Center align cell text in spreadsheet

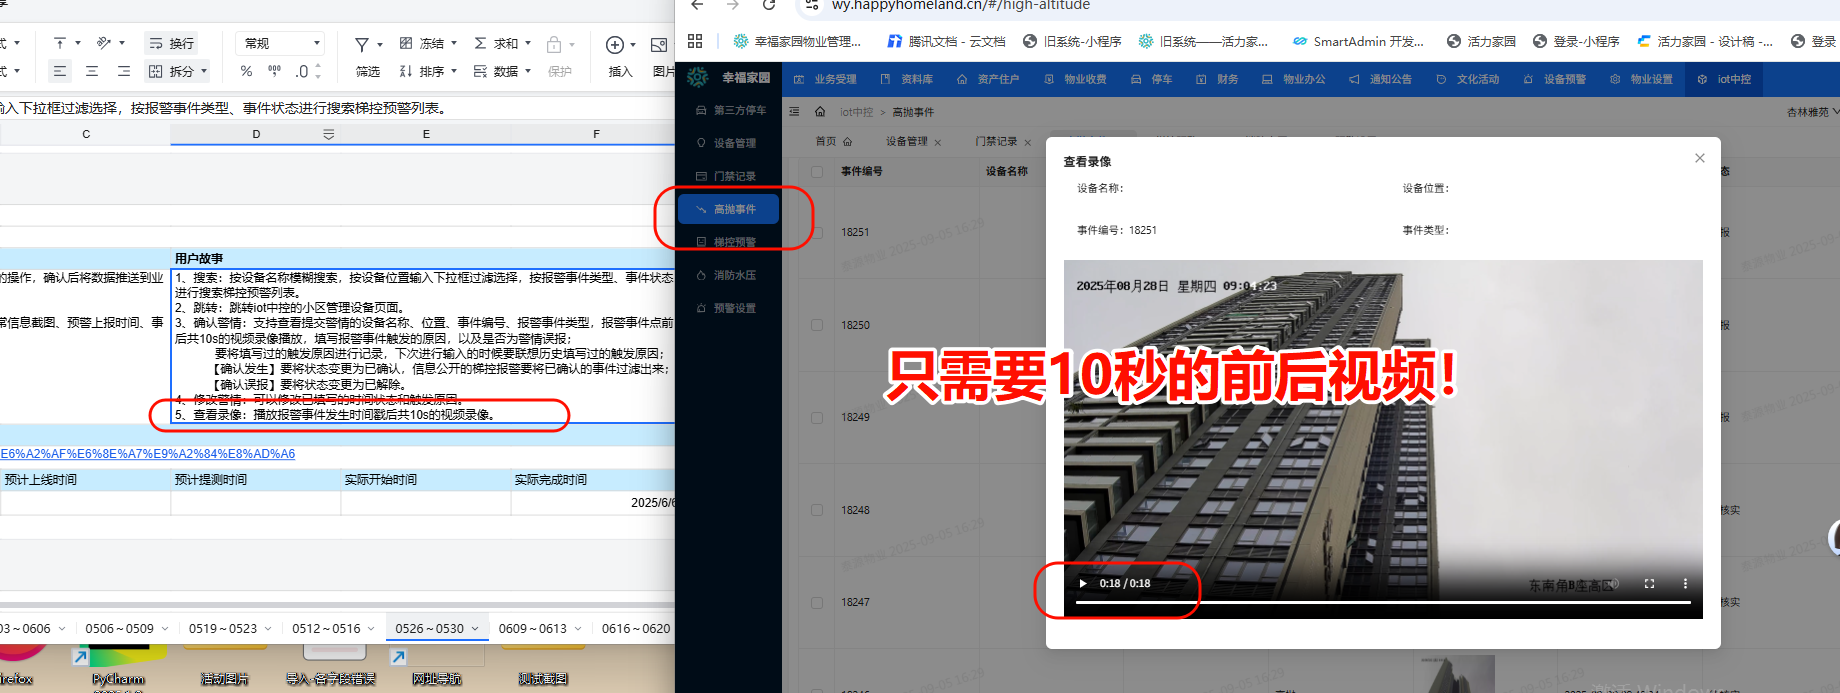[92, 71]
